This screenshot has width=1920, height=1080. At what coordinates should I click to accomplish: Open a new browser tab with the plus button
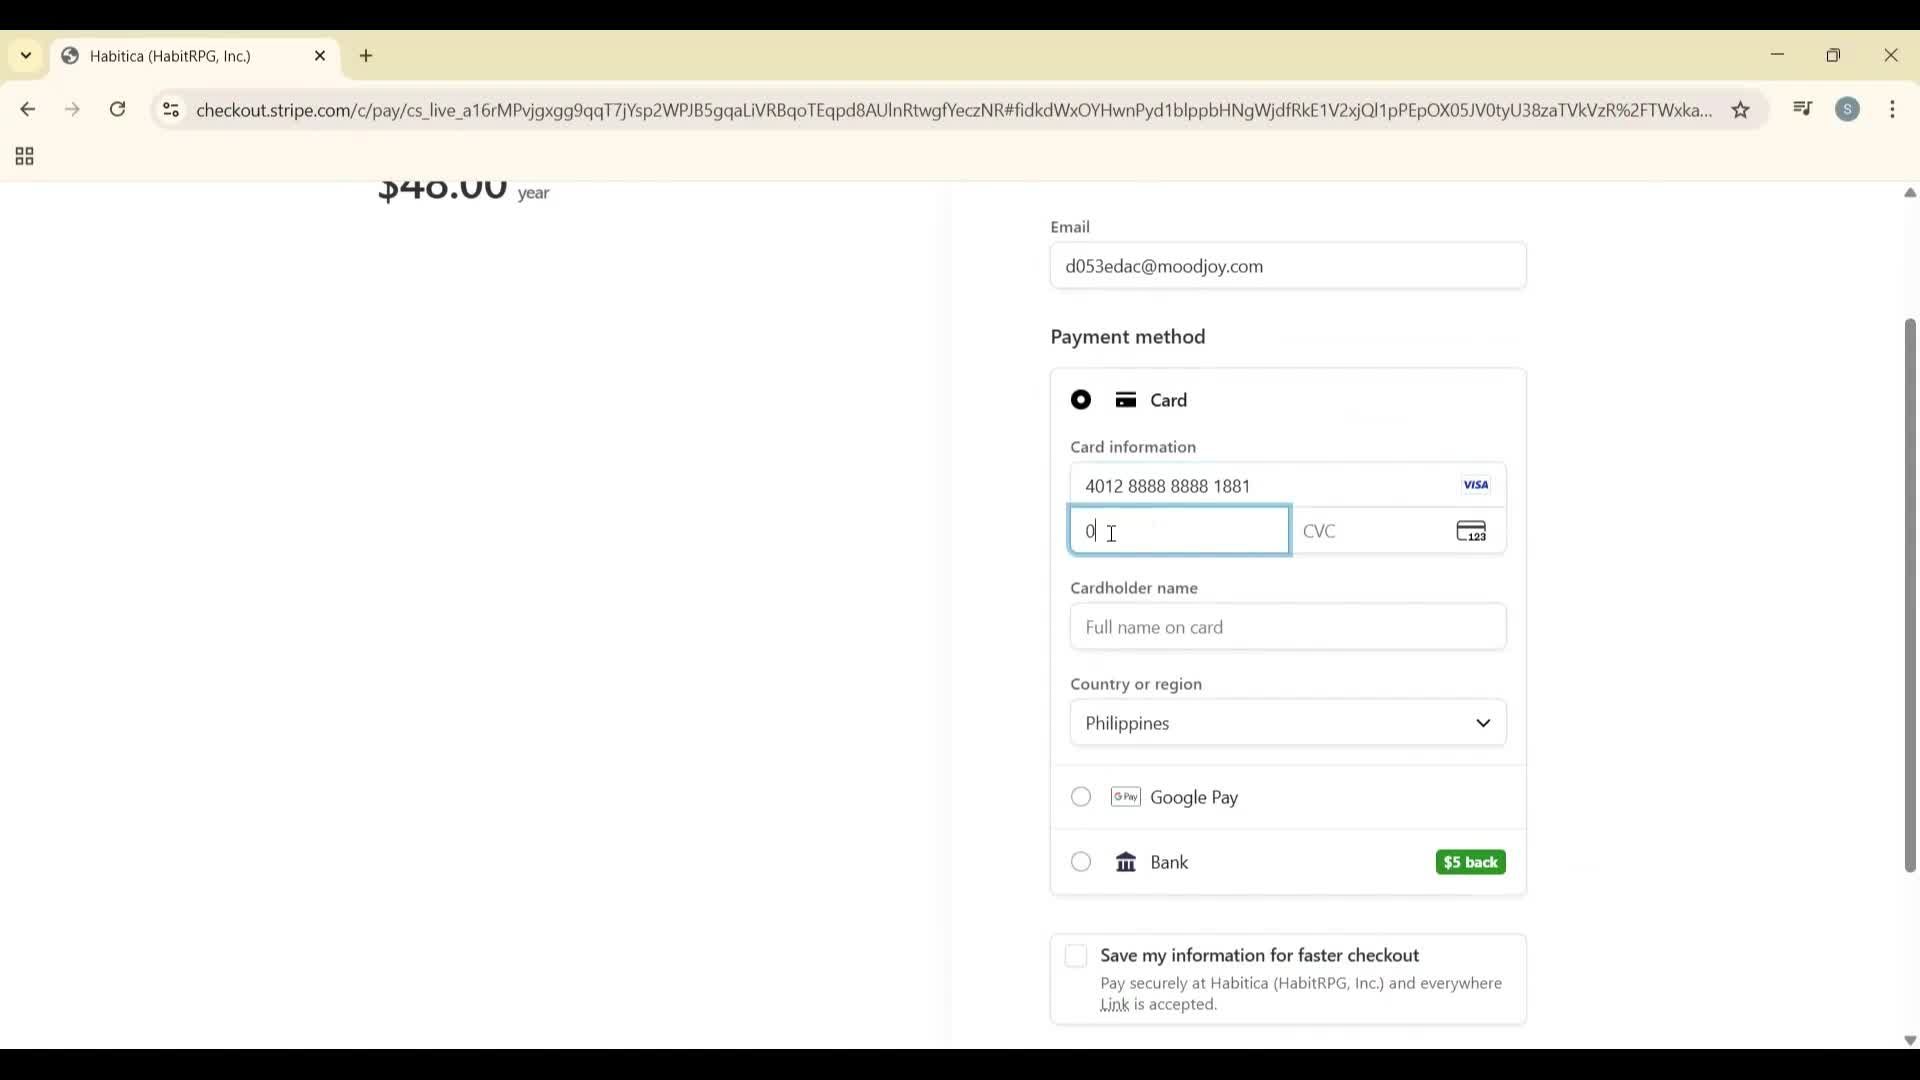pyautogui.click(x=366, y=56)
